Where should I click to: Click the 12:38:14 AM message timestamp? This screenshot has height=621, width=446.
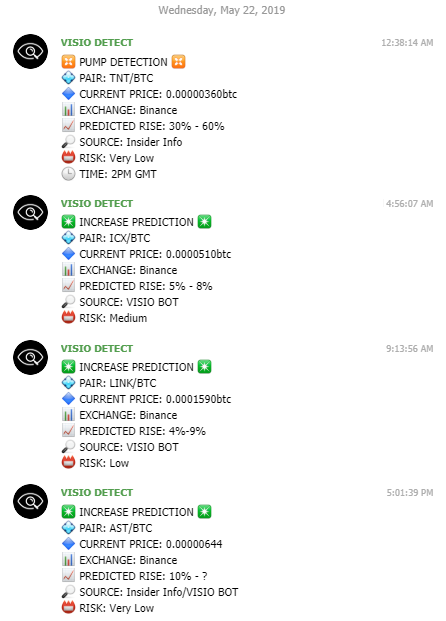tap(407, 43)
